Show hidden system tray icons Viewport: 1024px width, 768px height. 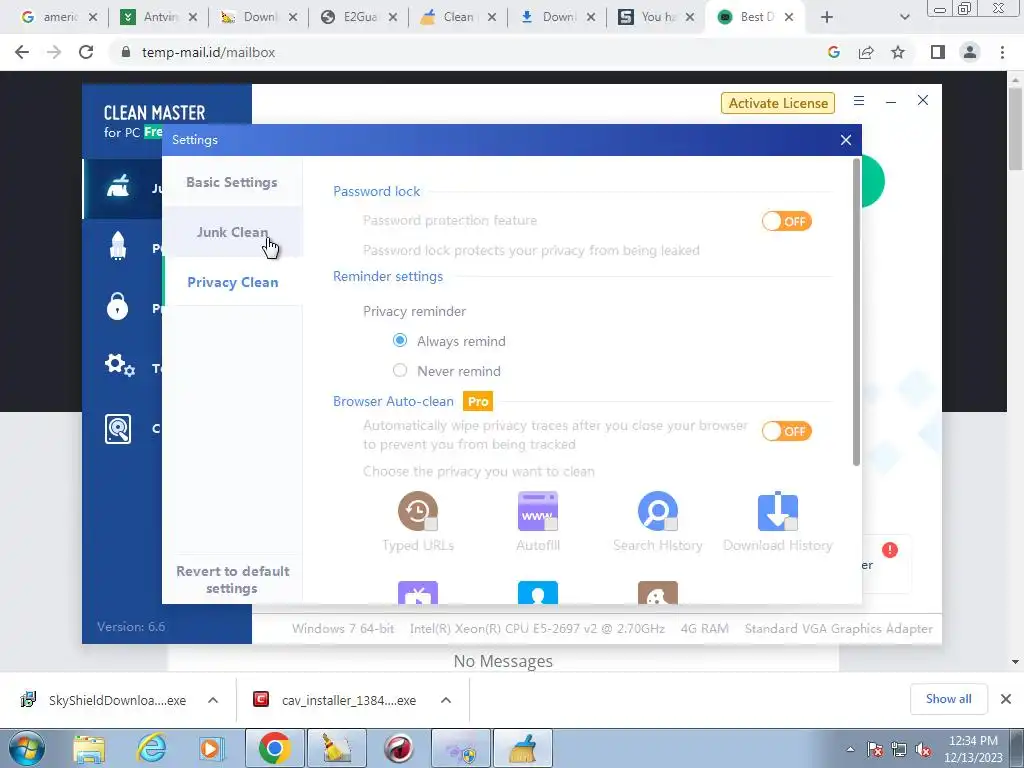pos(850,749)
